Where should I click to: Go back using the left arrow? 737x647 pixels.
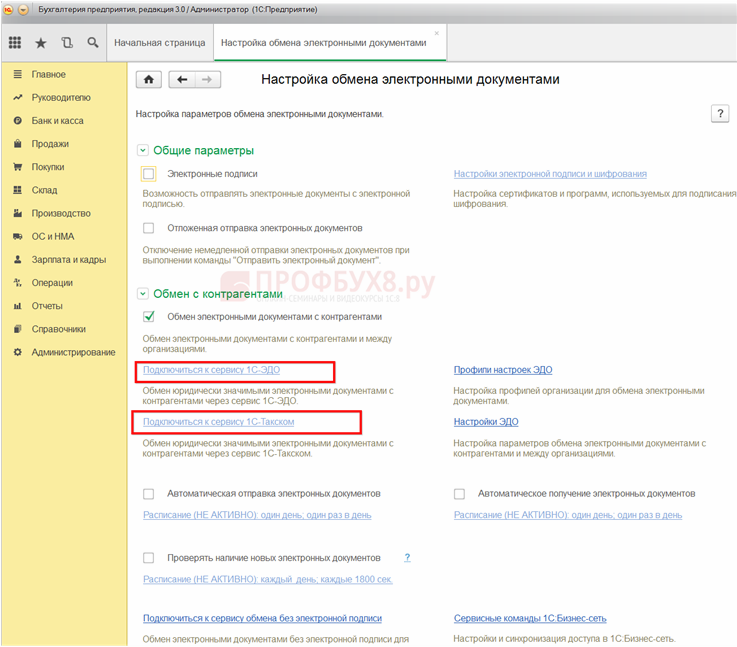pos(182,80)
